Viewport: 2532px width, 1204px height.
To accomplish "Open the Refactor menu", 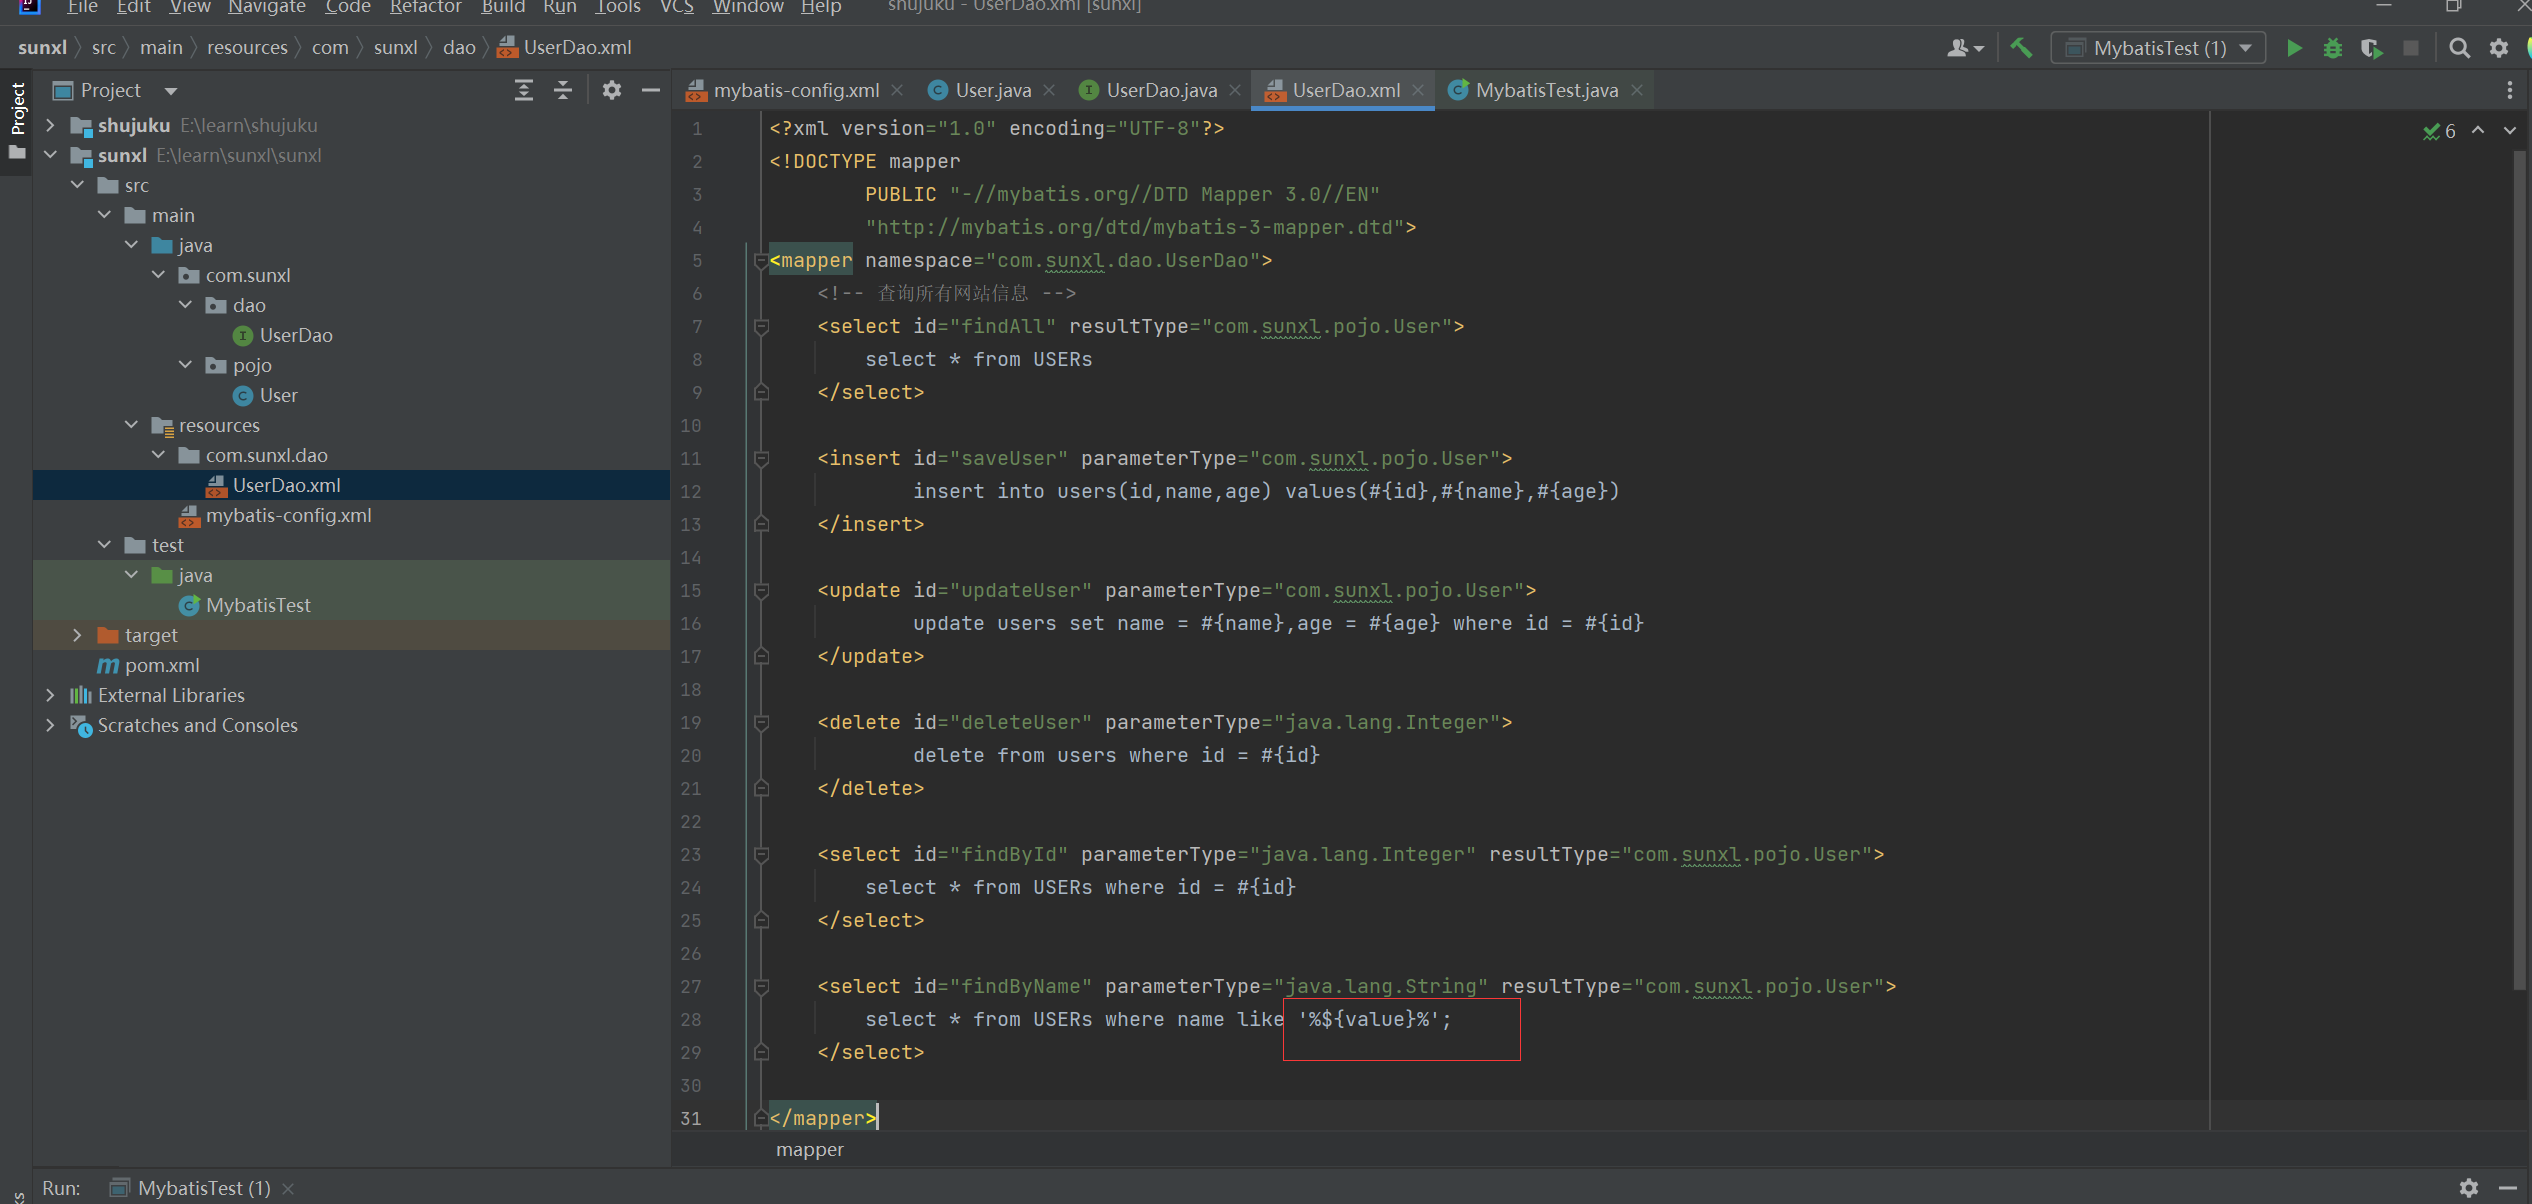I will click(425, 7).
